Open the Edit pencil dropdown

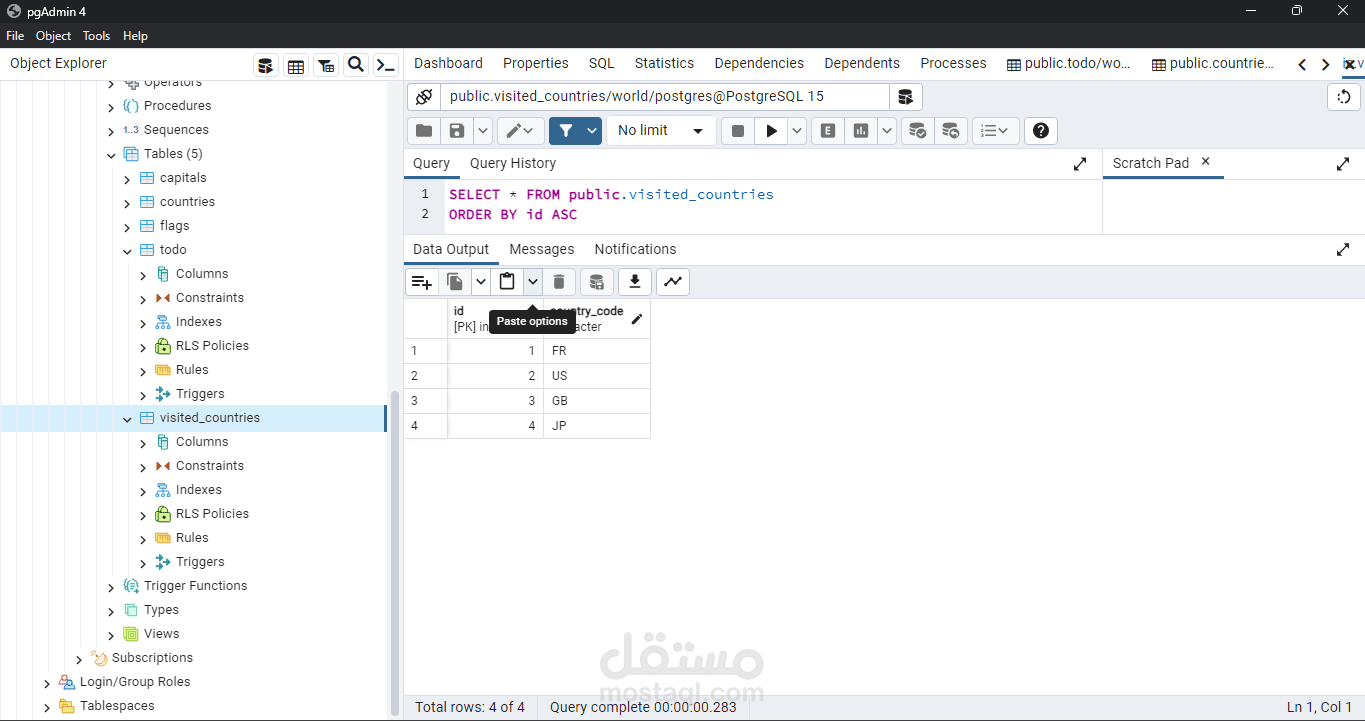click(x=520, y=130)
